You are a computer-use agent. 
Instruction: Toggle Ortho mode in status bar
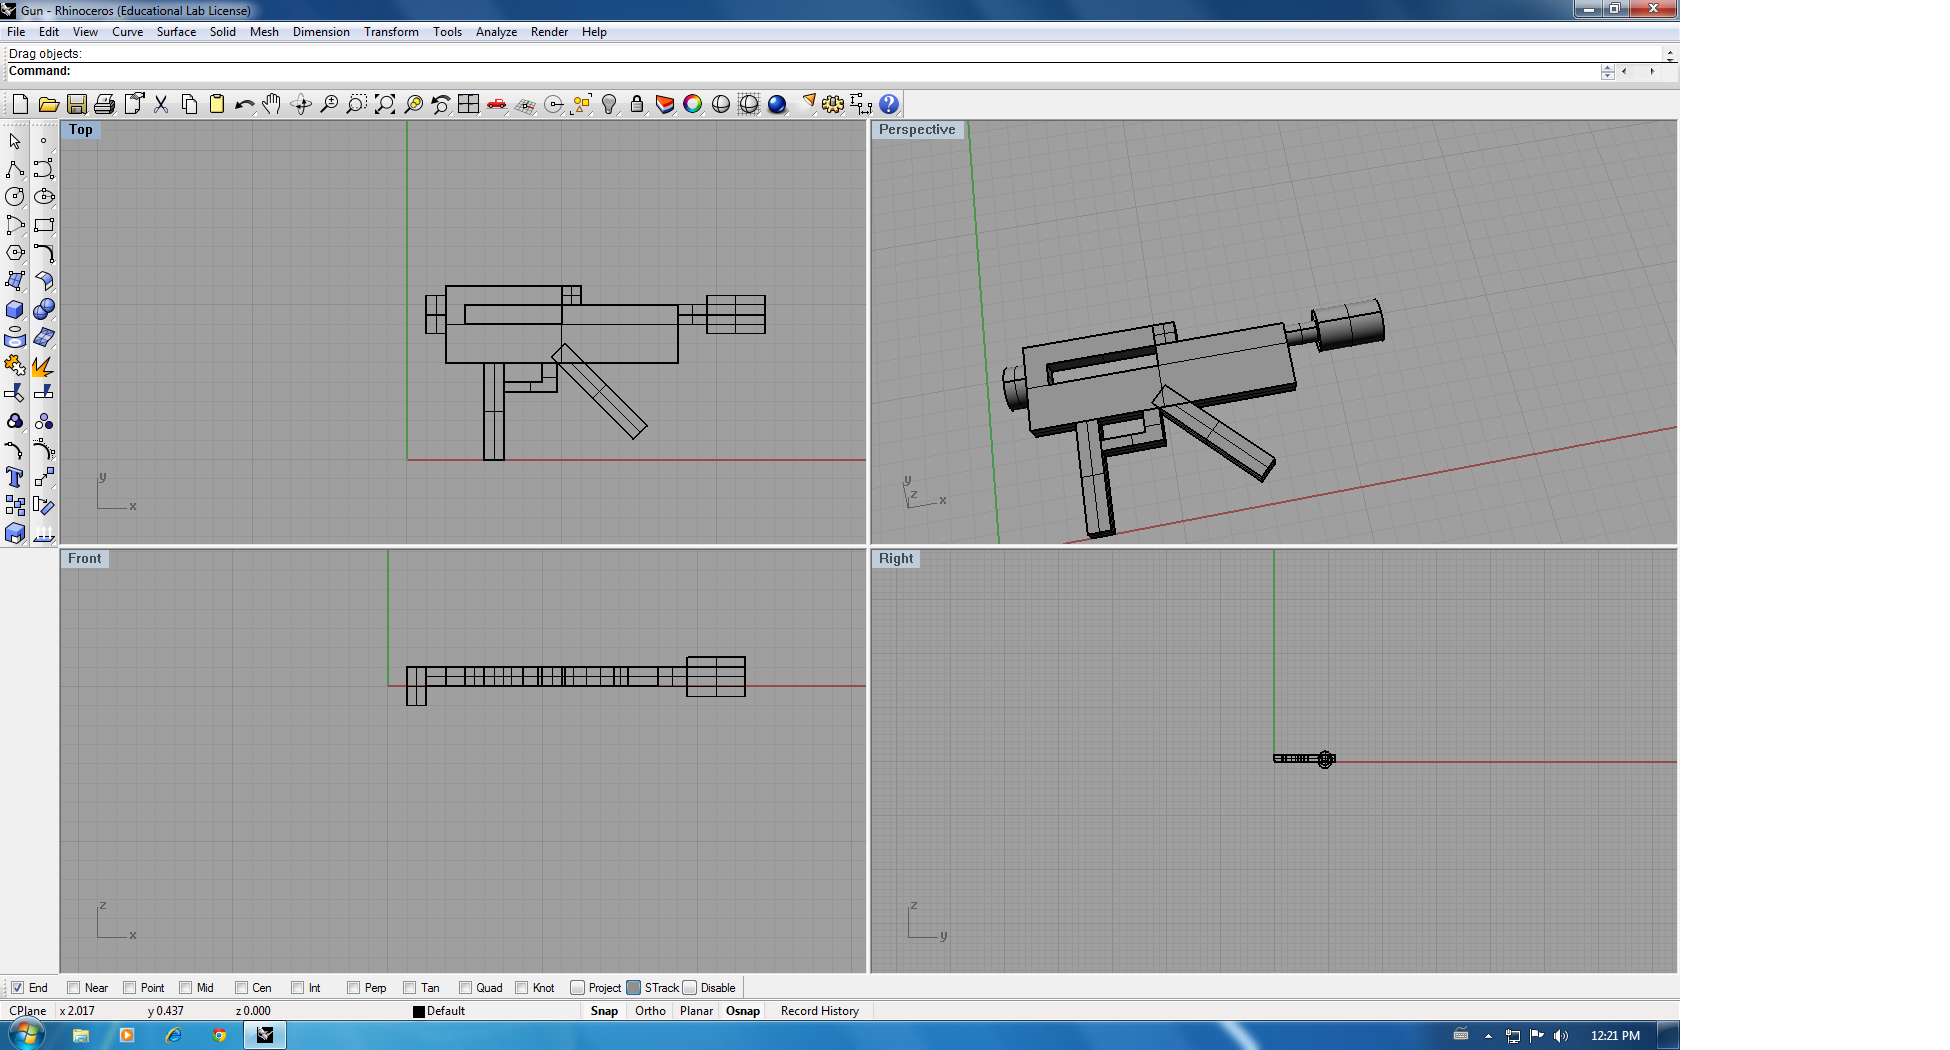tap(650, 1011)
